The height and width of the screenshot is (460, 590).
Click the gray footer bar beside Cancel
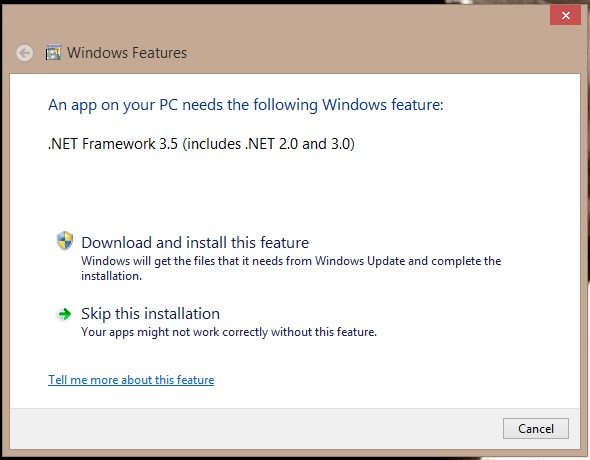tap(256, 429)
